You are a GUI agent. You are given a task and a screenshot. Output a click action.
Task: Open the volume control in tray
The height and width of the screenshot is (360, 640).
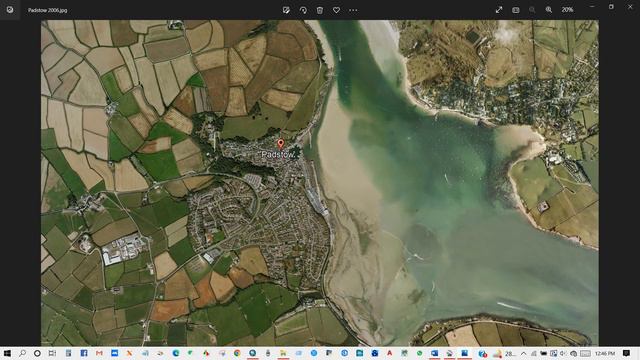pyautogui.click(x=563, y=354)
